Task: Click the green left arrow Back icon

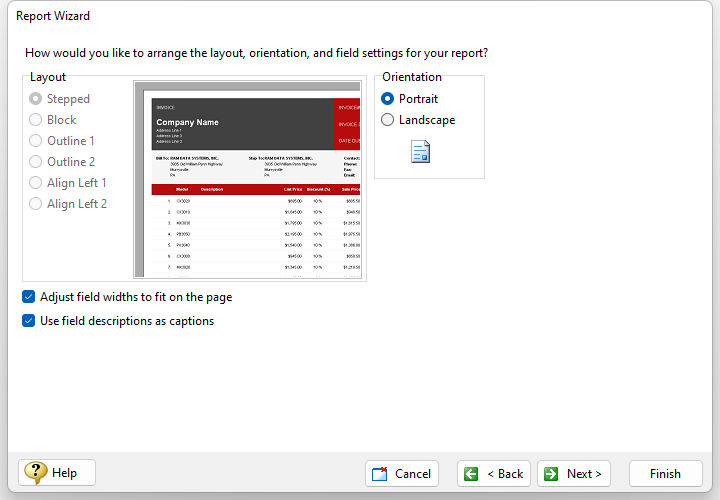Action: (x=471, y=473)
